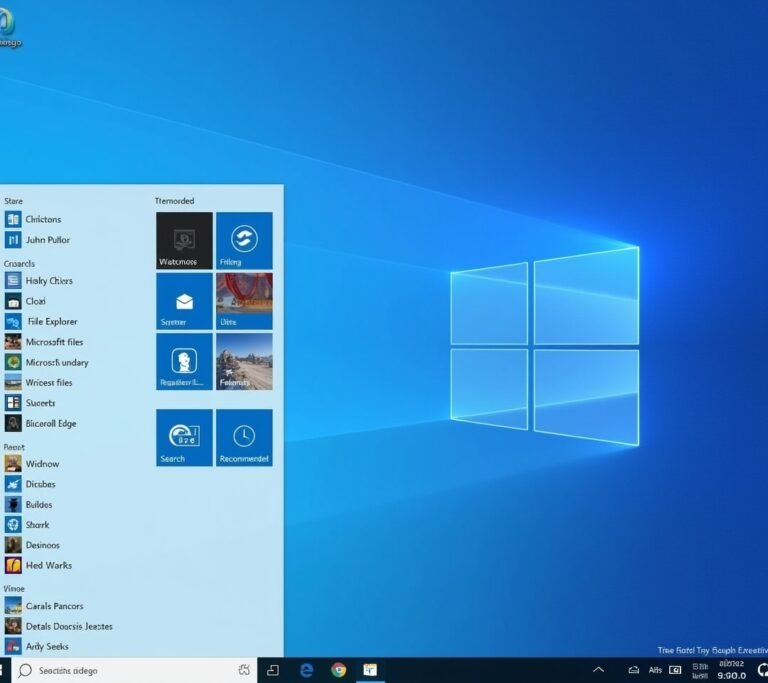The height and width of the screenshot is (683, 768).
Task: Open the dark Watcmoss tile
Action: pos(184,241)
